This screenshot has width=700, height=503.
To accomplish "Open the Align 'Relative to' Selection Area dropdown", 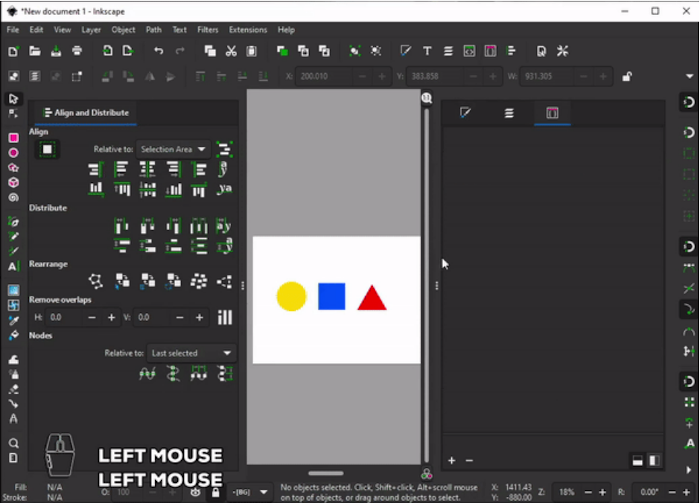I will 172,149.
